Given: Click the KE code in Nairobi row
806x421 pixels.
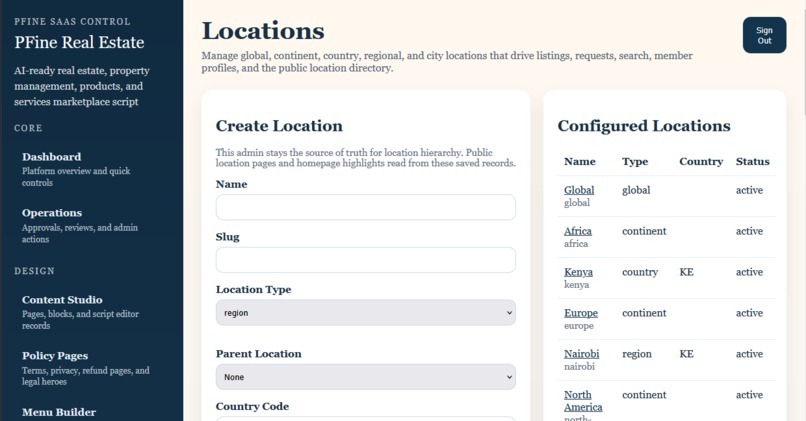Looking at the screenshot, I should (686, 354).
